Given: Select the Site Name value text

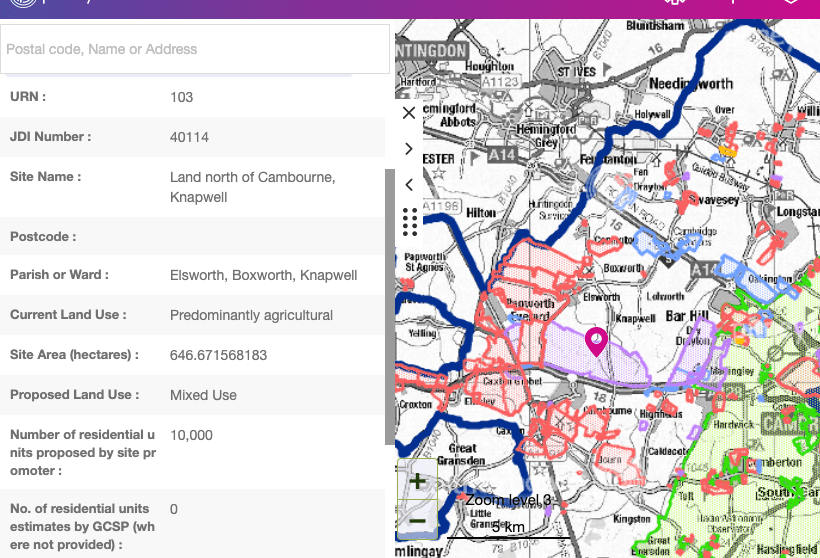Looking at the screenshot, I should [x=252, y=187].
